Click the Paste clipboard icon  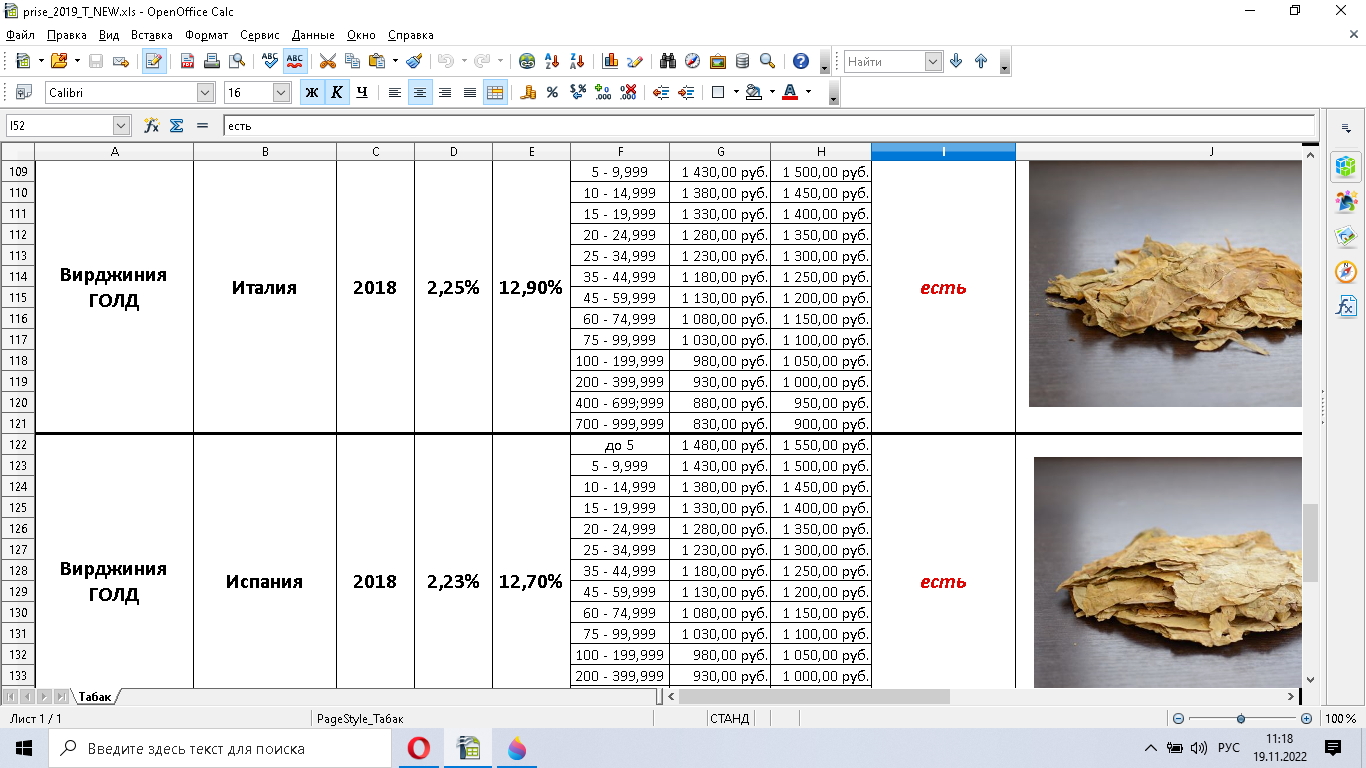click(377, 61)
